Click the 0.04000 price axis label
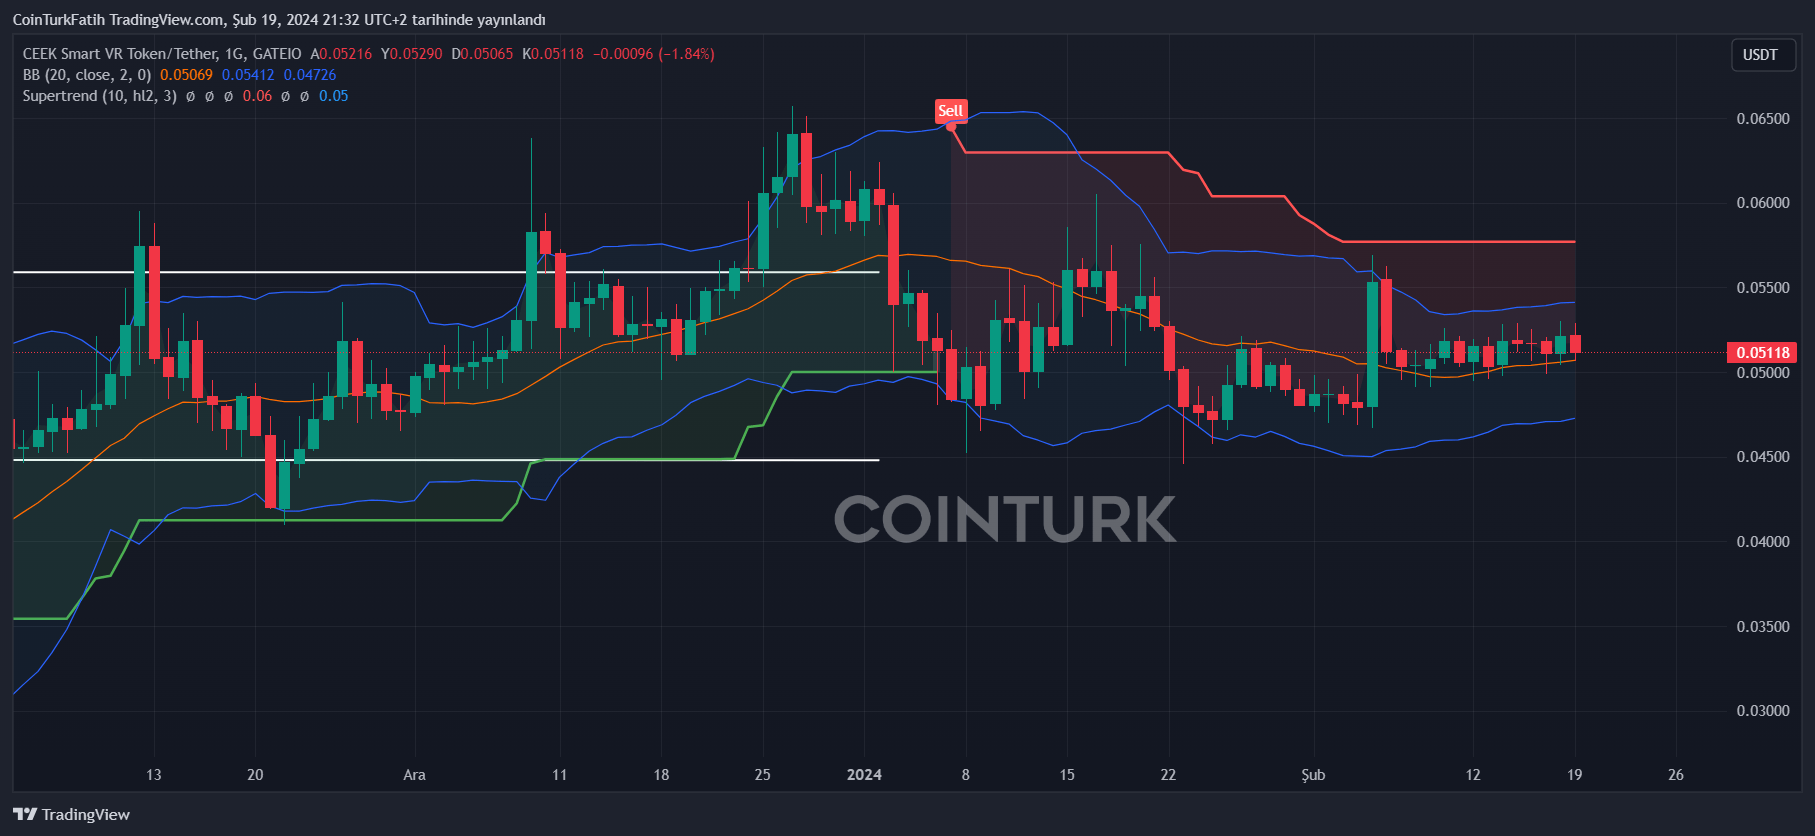Viewport: 1815px width, 836px height. pyautogui.click(x=1762, y=542)
